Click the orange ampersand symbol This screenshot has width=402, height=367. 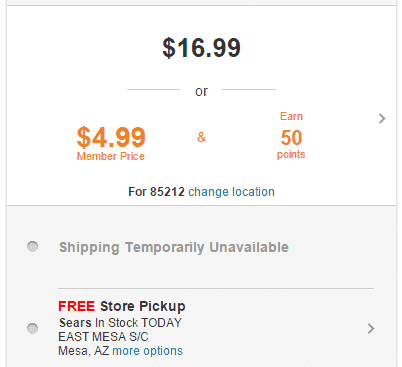coord(201,137)
